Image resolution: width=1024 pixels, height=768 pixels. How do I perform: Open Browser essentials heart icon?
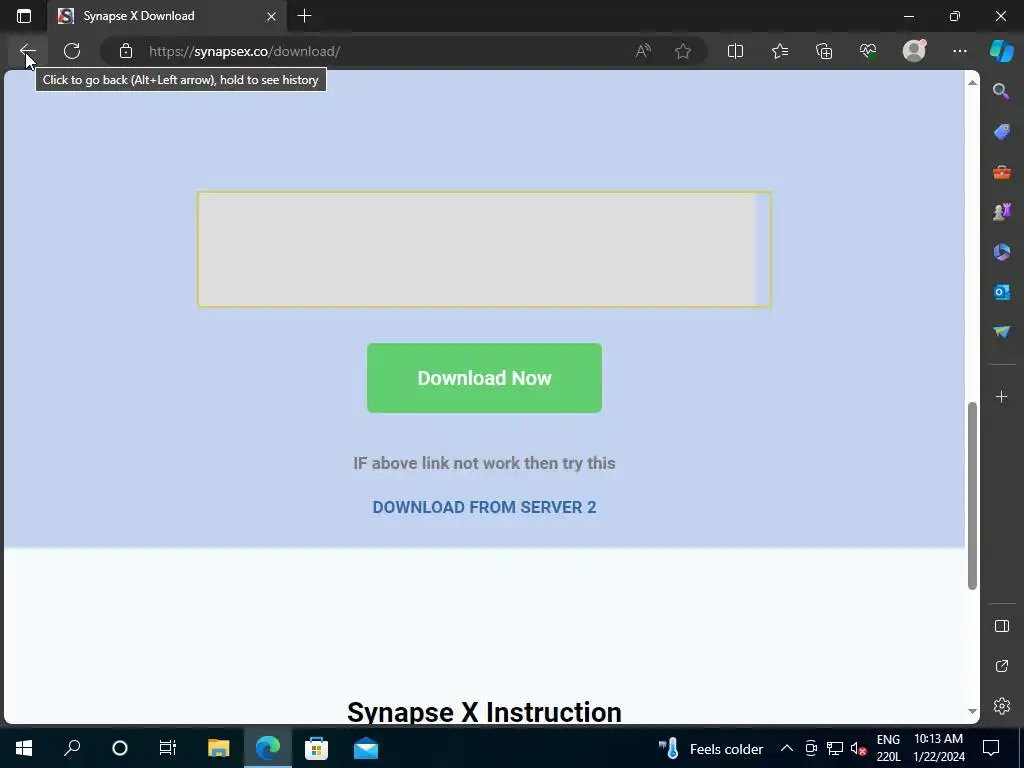869,51
